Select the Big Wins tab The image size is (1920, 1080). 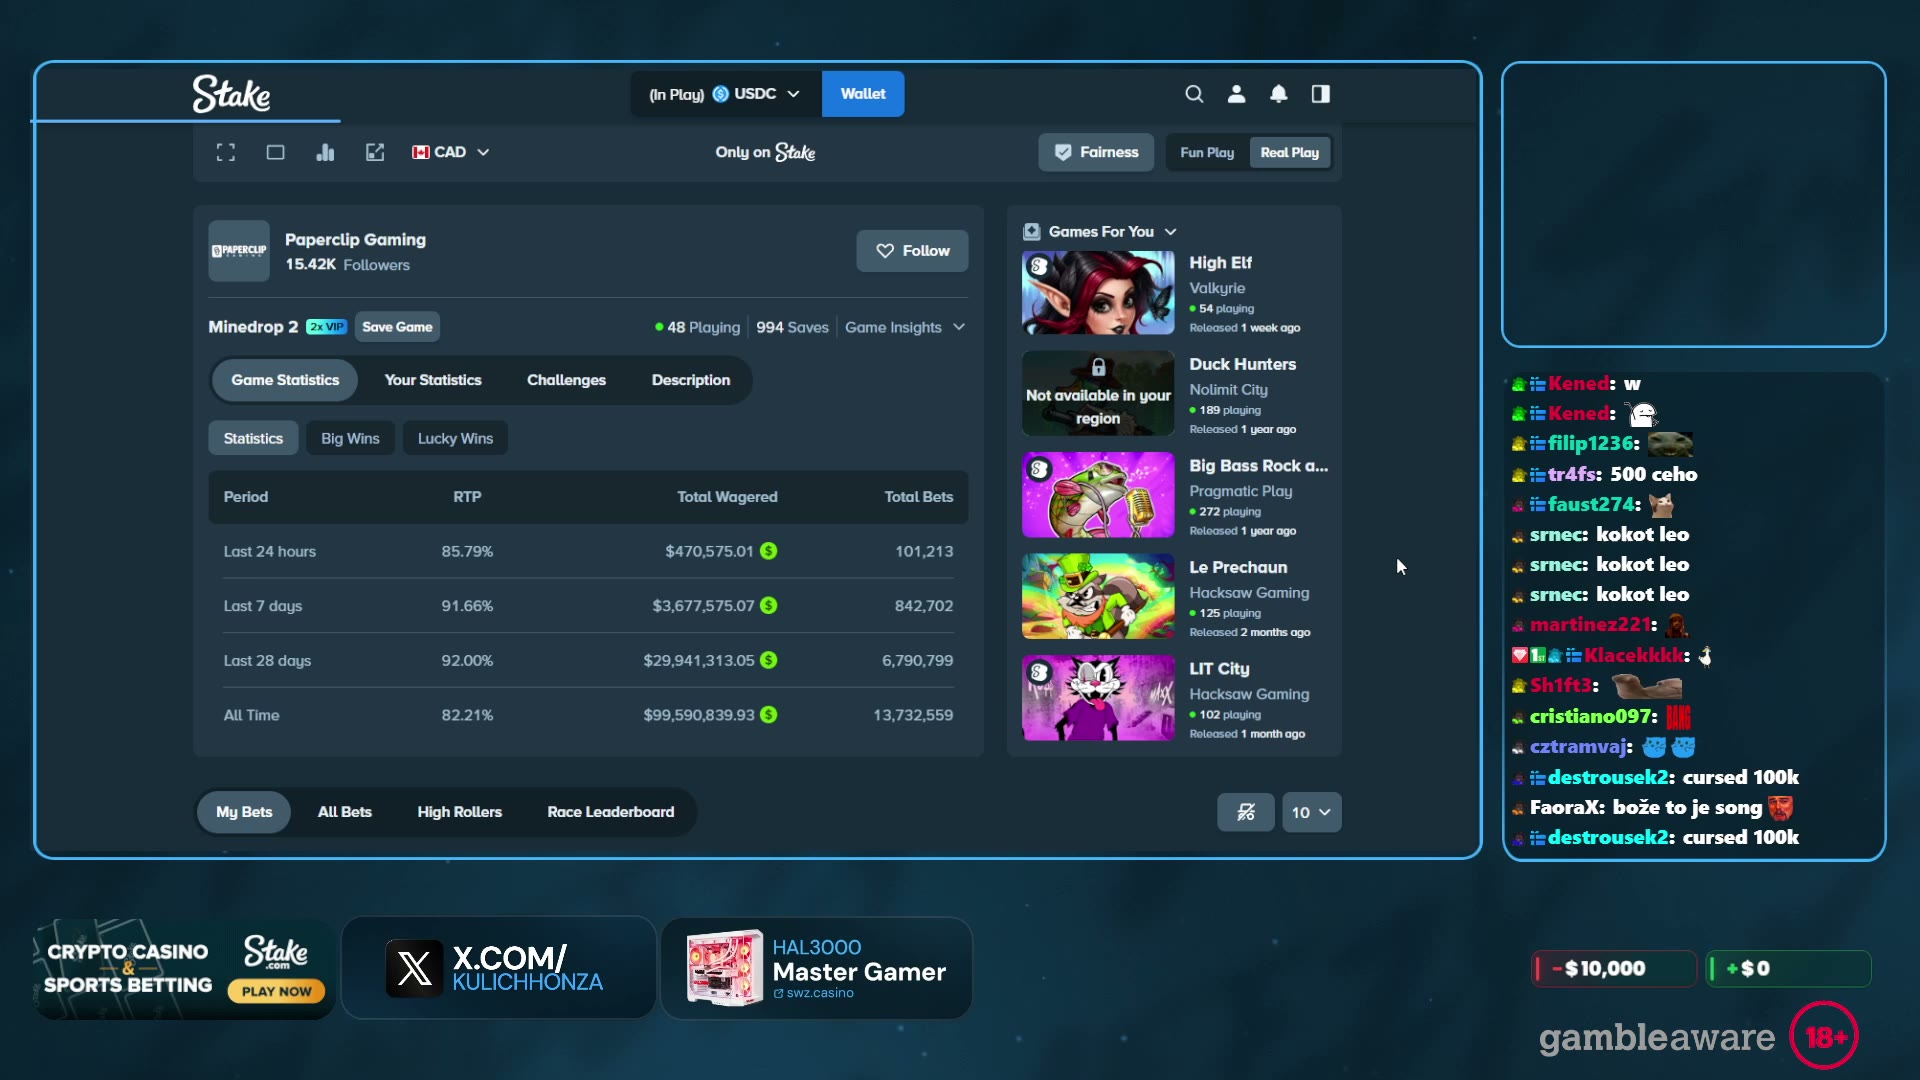pos(350,438)
